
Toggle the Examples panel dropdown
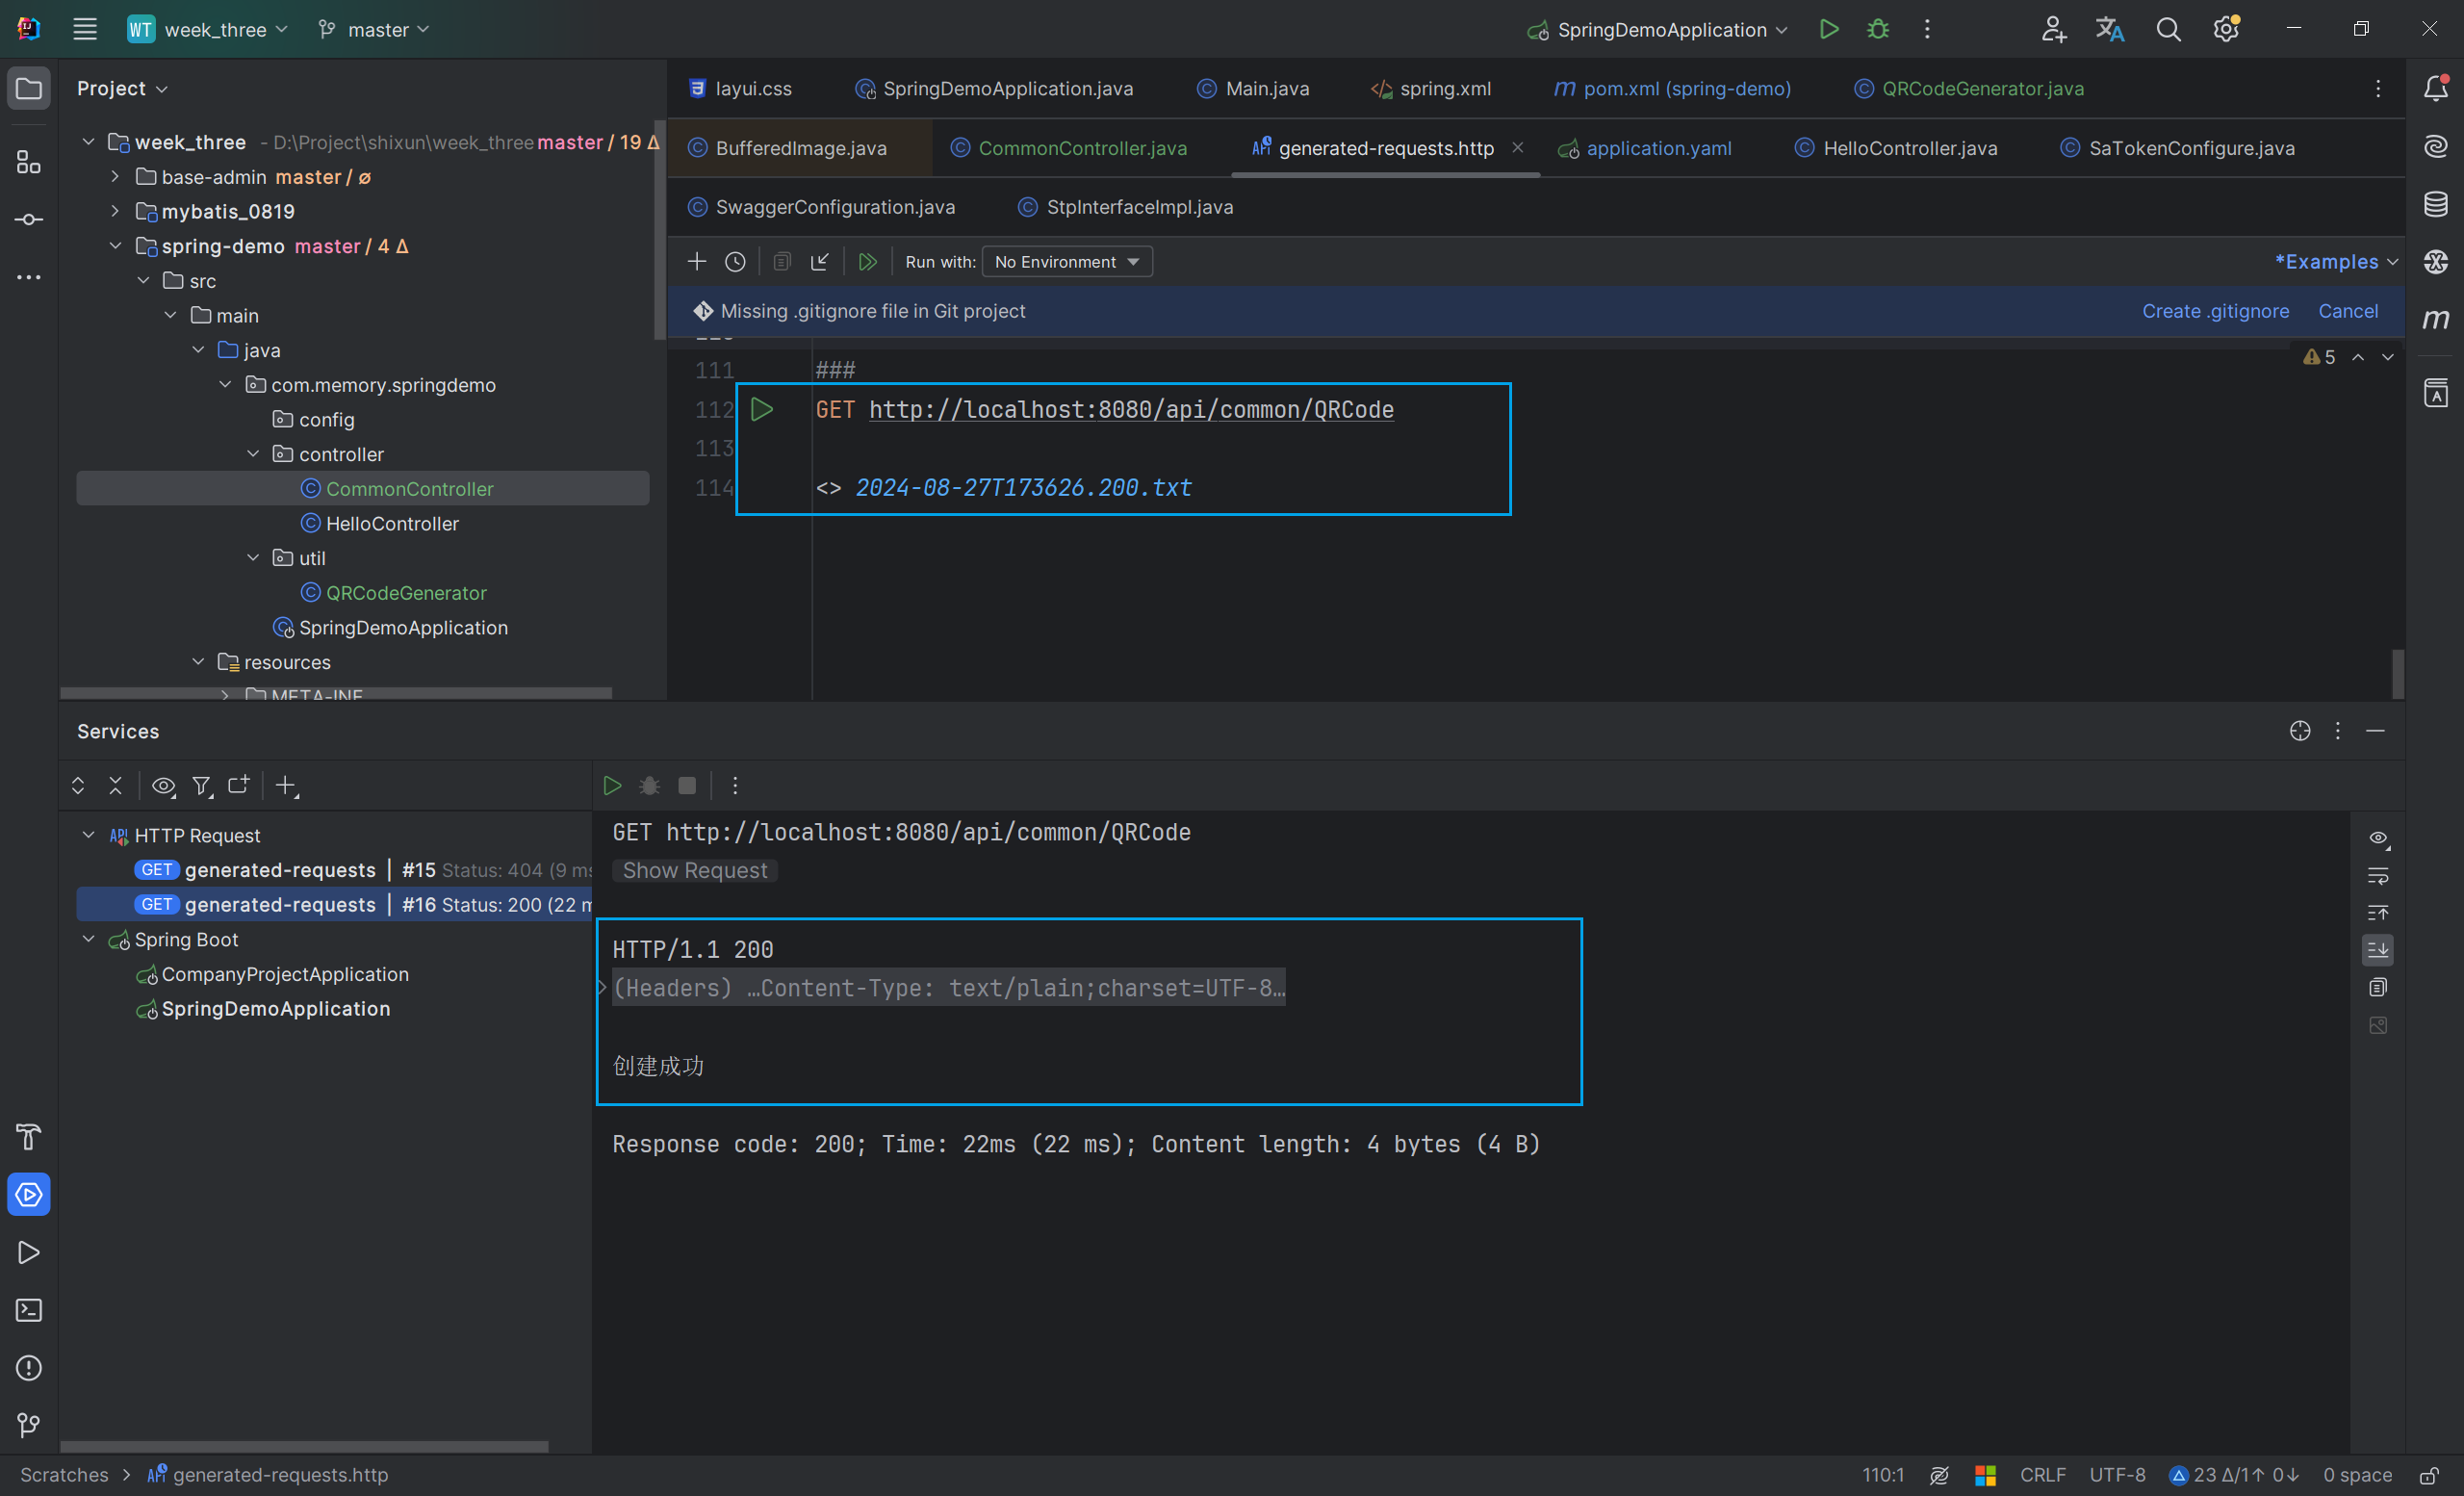tap(2330, 261)
